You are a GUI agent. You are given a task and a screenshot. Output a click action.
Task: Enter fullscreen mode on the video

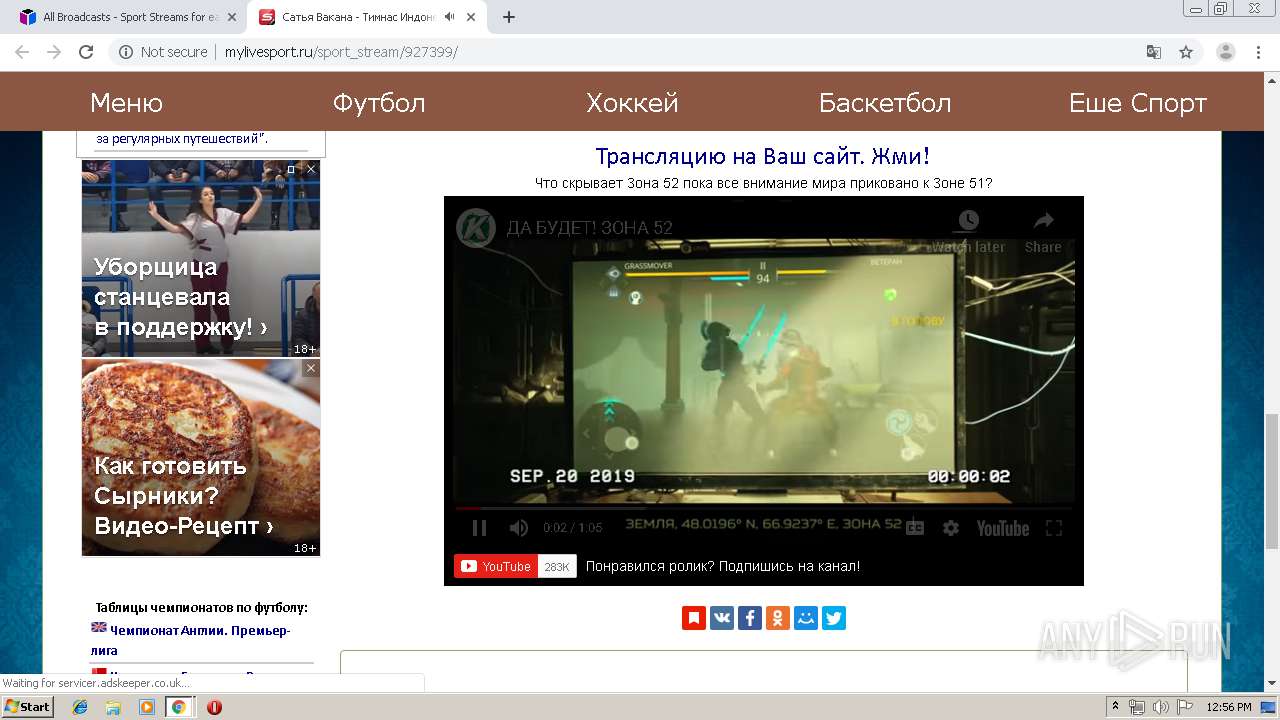1054,528
